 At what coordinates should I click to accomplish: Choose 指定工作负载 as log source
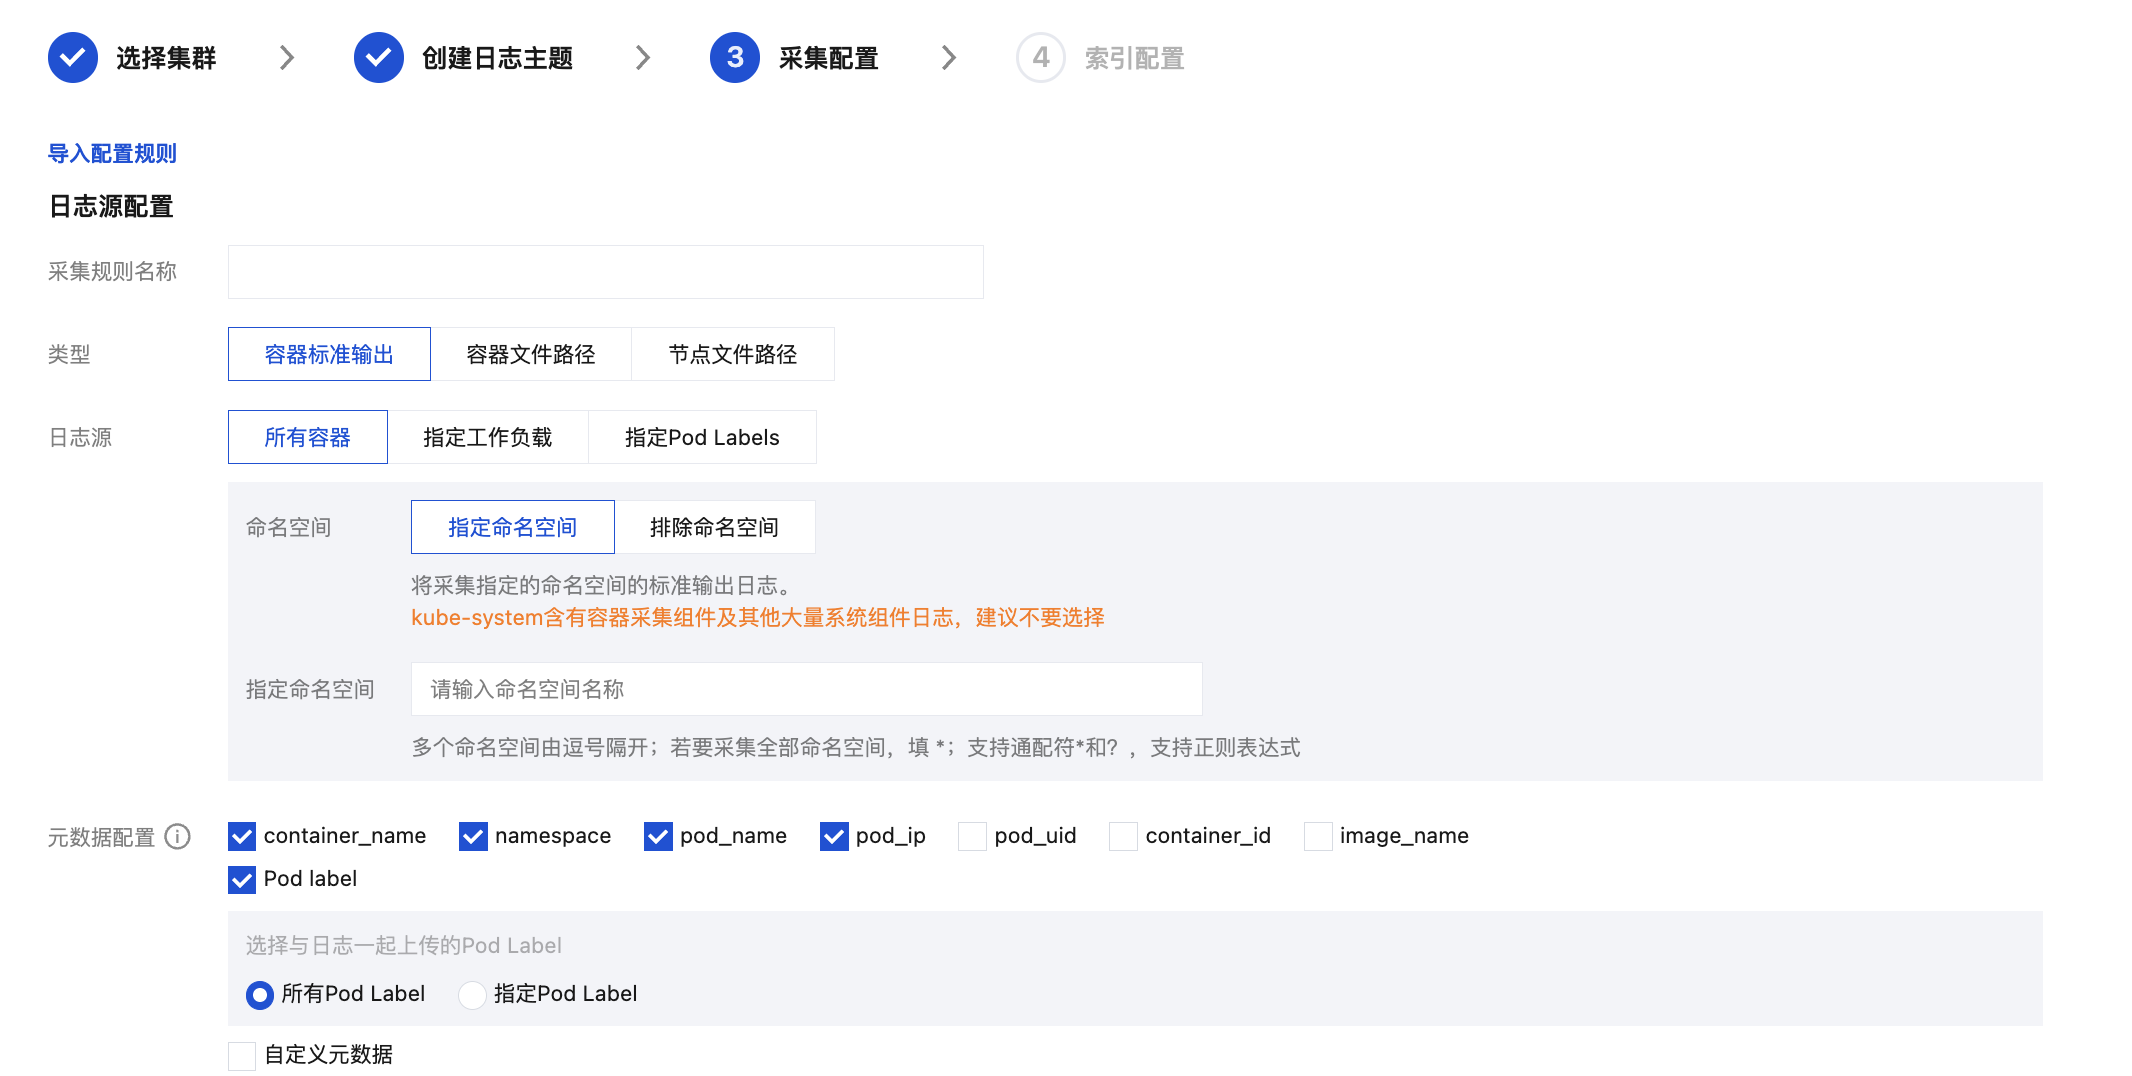pyautogui.click(x=487, y=438)
